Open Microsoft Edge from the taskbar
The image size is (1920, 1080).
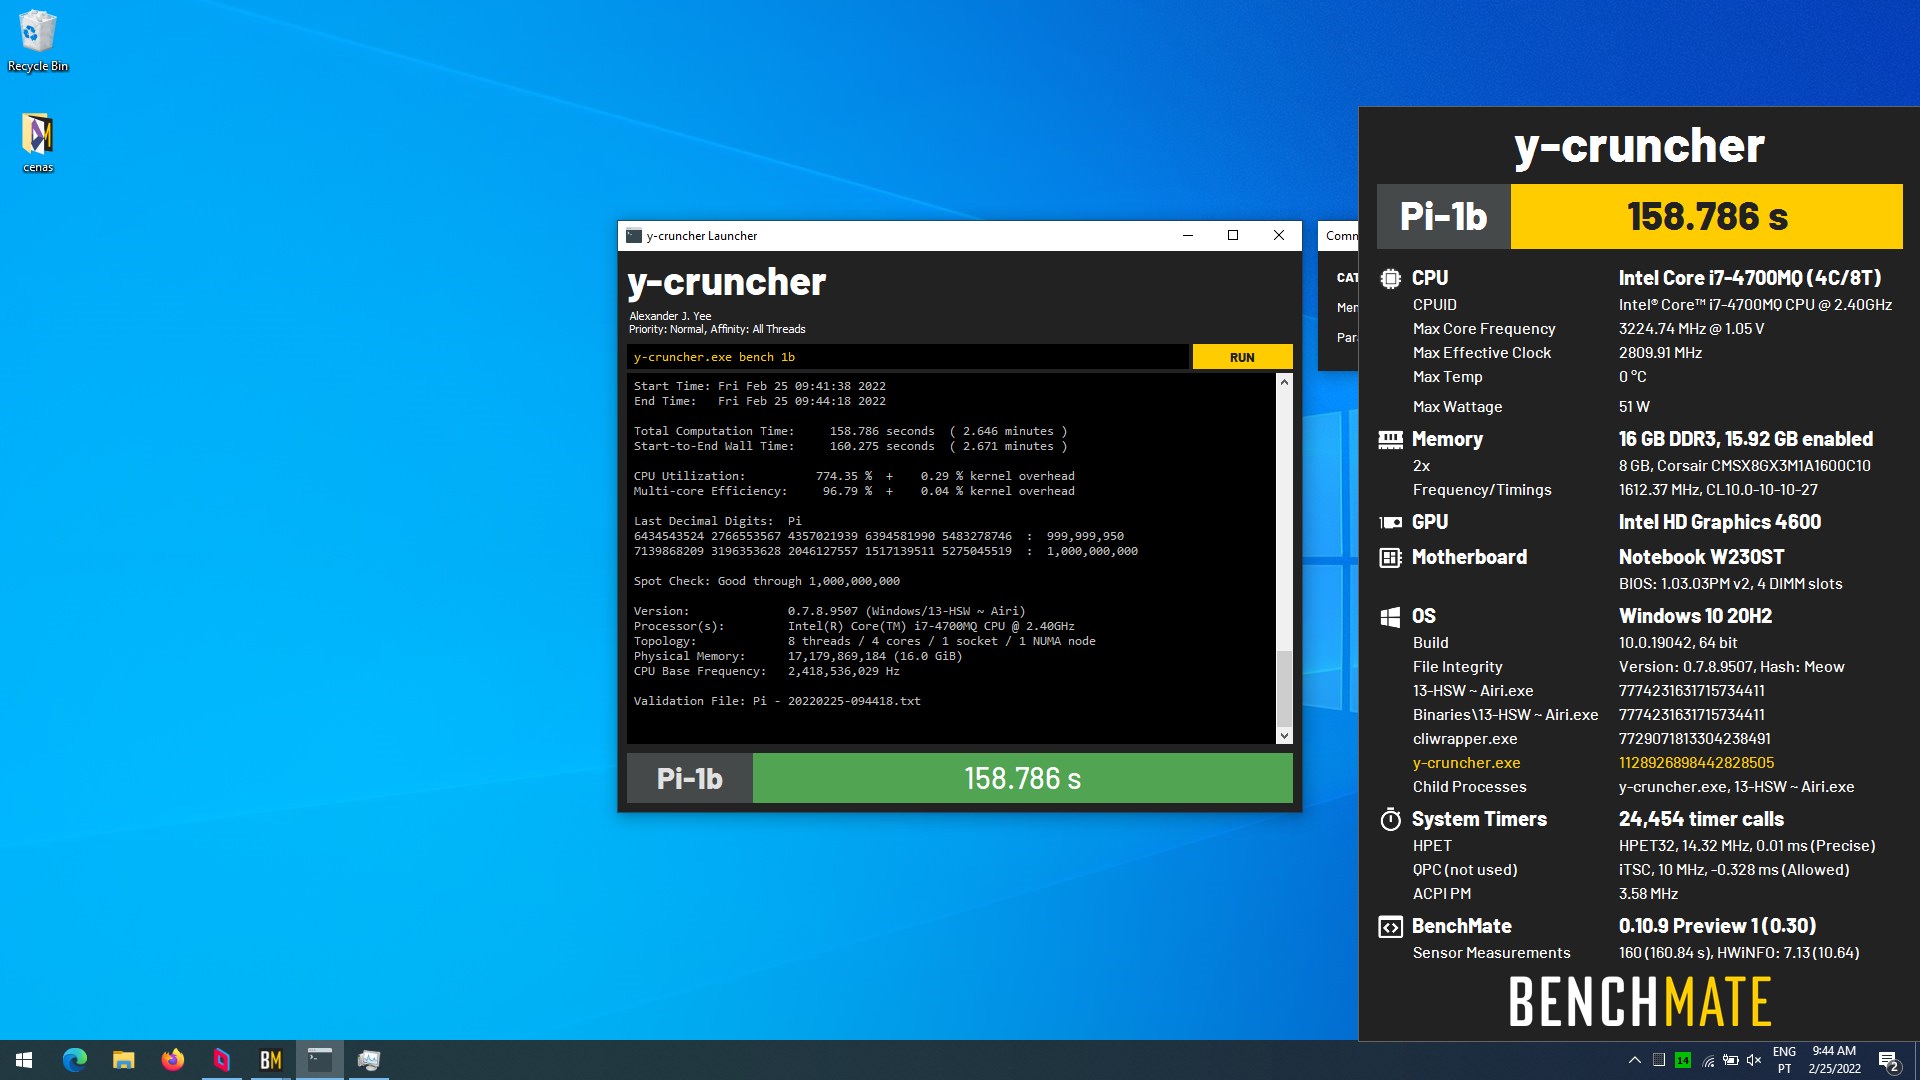[74, 1060]
